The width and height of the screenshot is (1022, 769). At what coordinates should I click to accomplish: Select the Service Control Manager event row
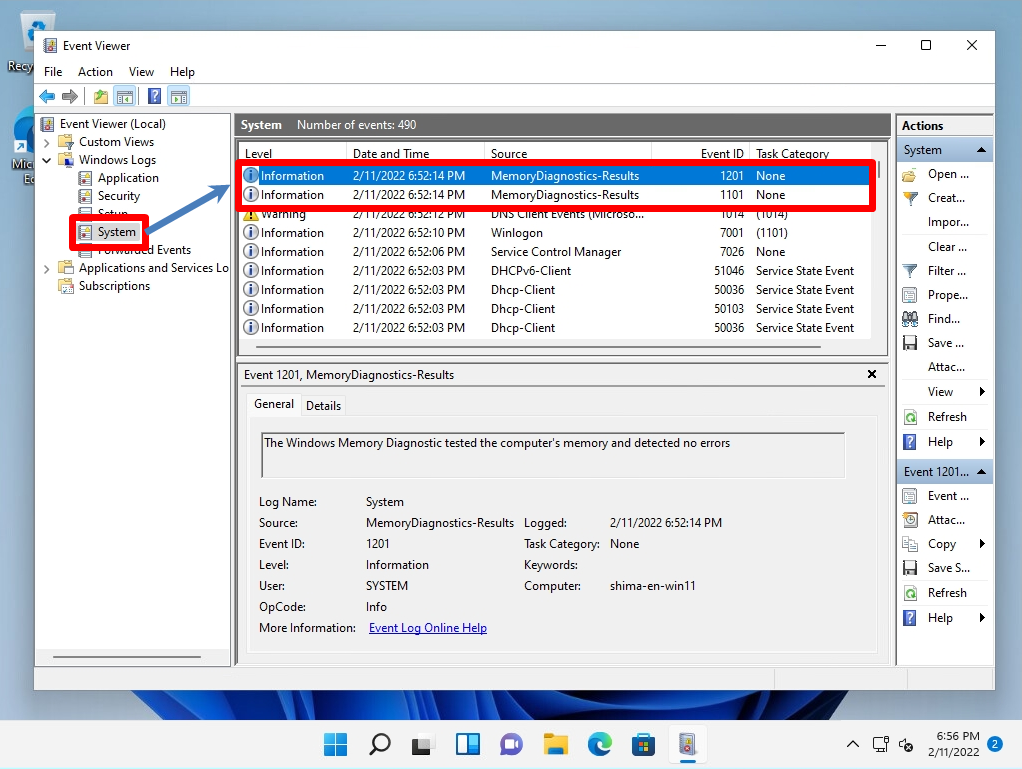click(x=555, y=252)
